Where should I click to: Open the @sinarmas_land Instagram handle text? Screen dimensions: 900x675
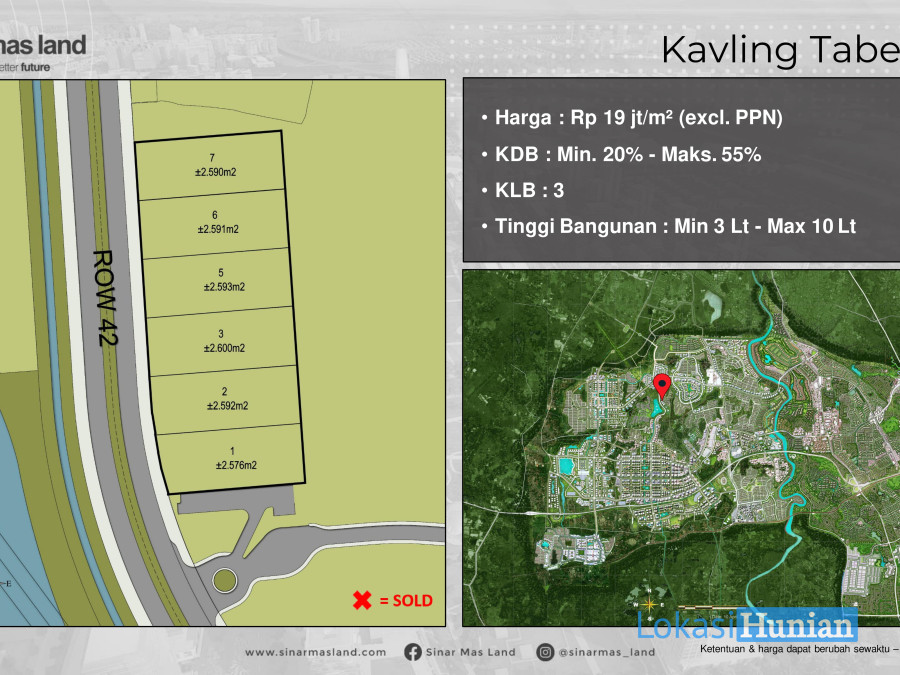(x=607, y=652)
